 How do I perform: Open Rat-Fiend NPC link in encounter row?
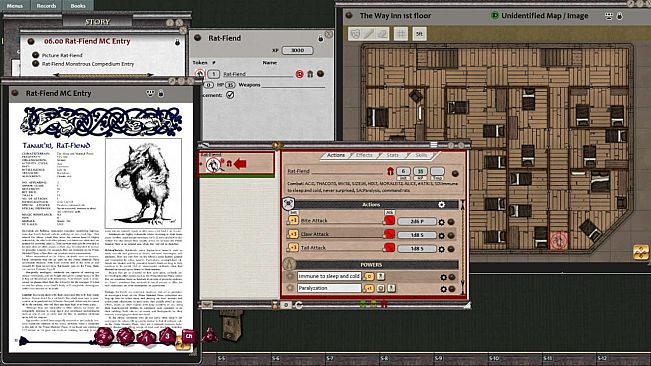point(320,74)
